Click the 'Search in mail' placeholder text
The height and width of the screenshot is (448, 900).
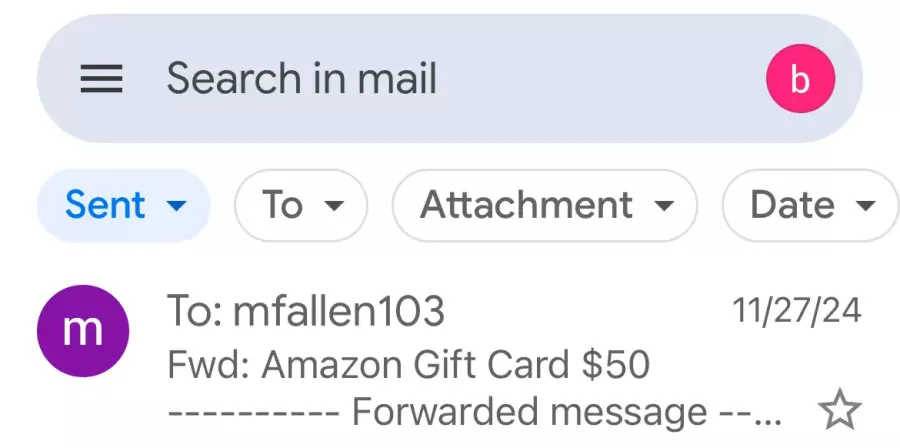[x=302, y=78]
